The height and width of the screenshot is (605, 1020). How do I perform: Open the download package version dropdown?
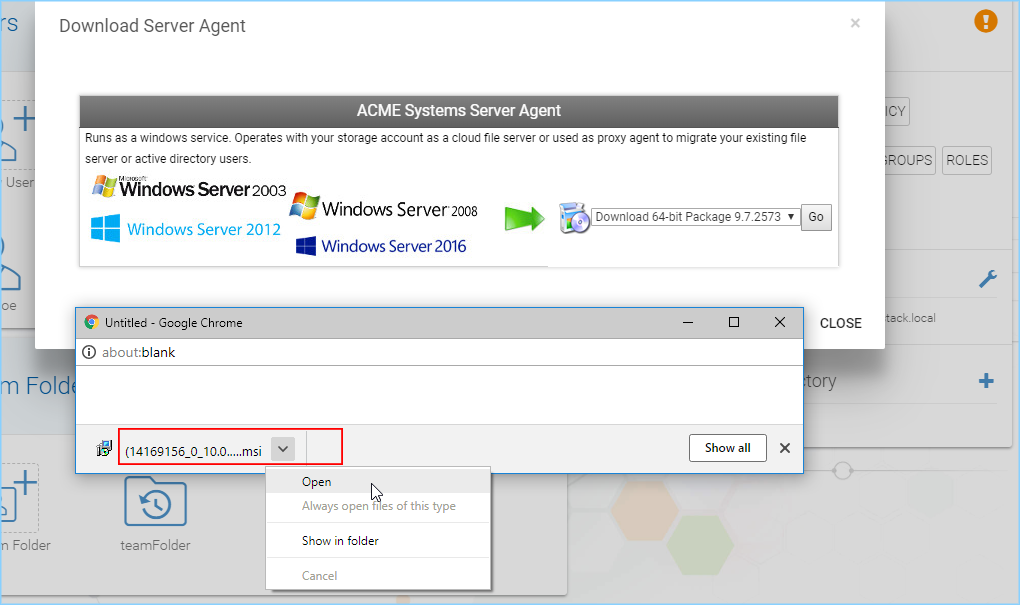pos(695,217)
